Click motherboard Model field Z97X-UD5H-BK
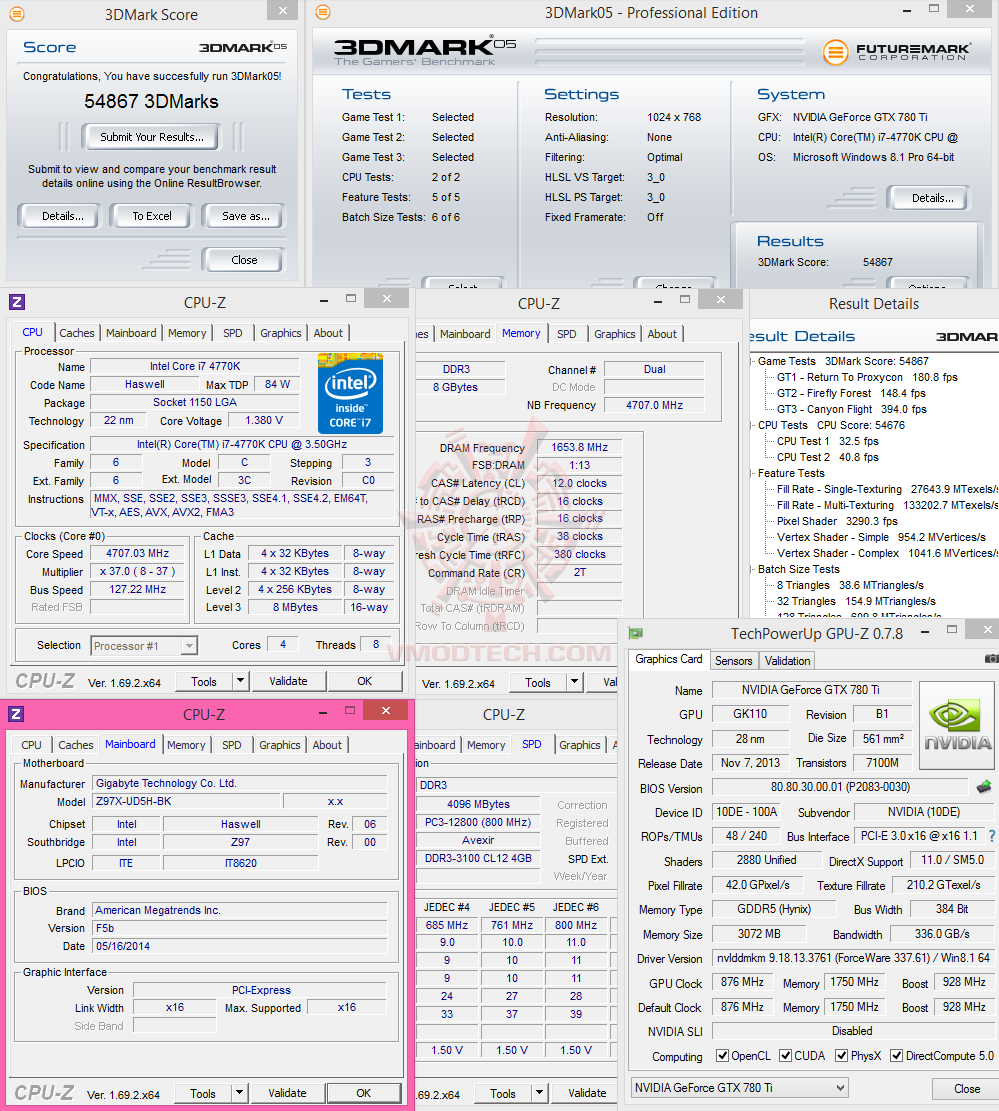Screen dimensions: 999x1111 (x=187, y=801)
